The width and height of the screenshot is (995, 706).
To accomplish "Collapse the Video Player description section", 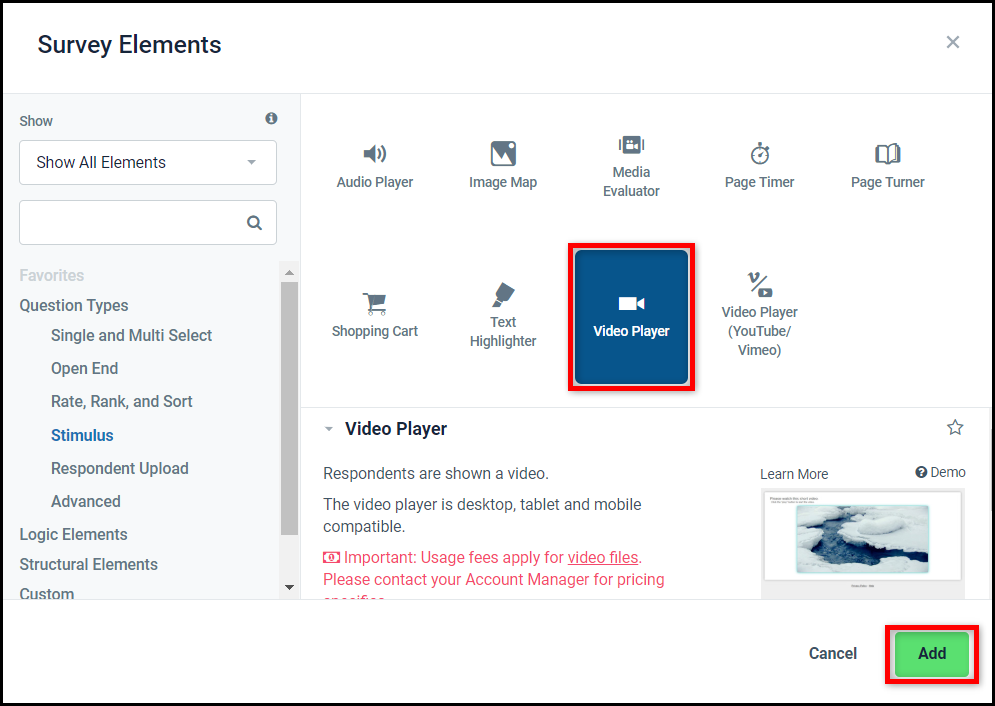I will point(329,429).
